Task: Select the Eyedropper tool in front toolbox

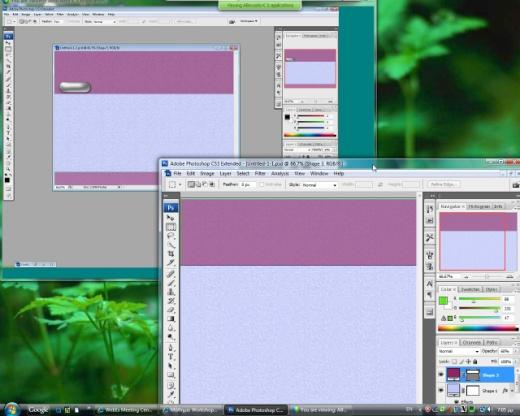Action: 171,395
